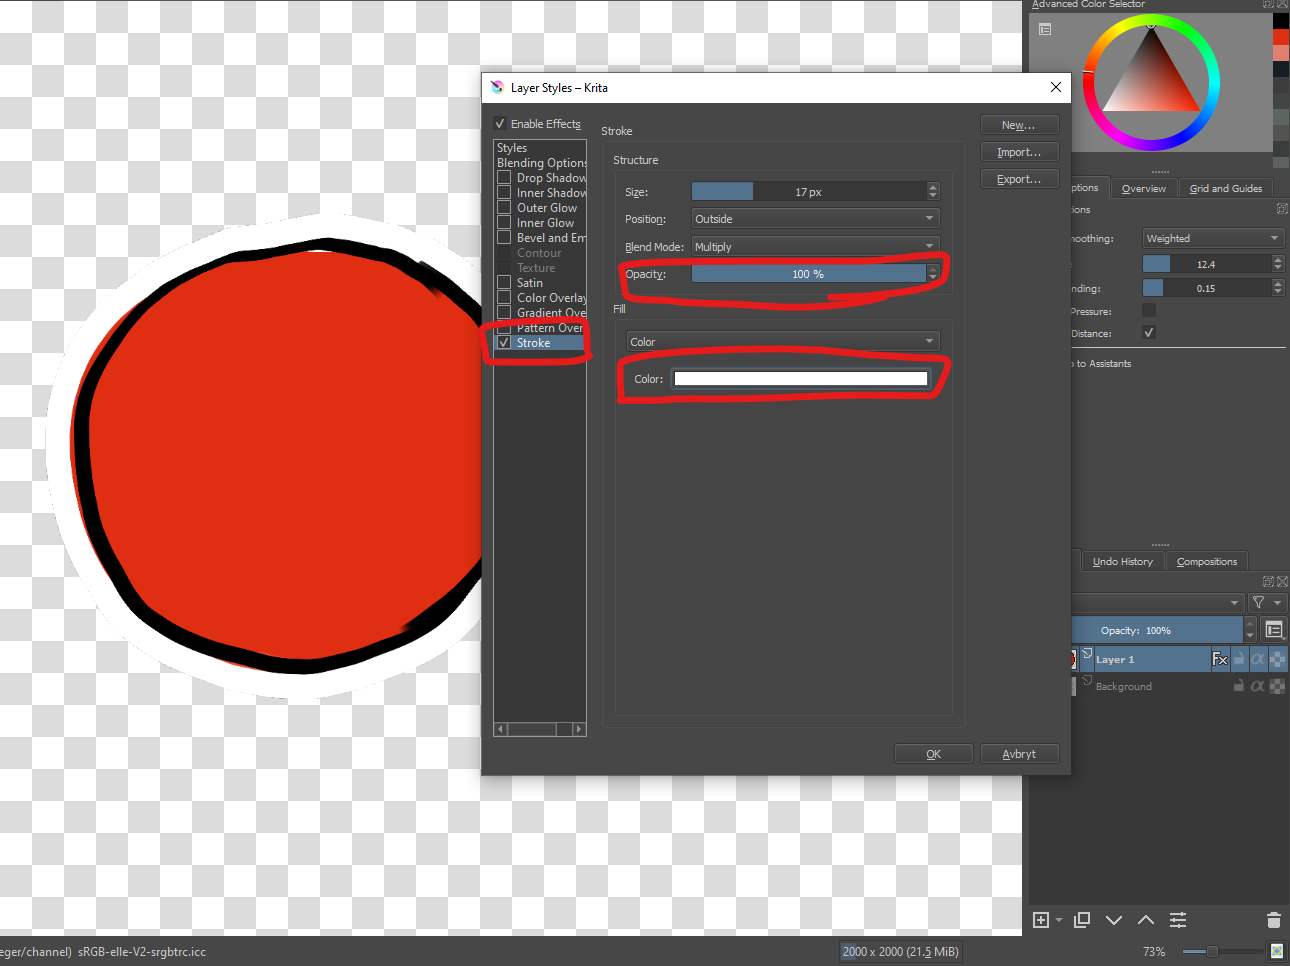1290x966 pixels.
Task: Enable the Drop Shadow style checkbox
Action: (x=504, y=178)
